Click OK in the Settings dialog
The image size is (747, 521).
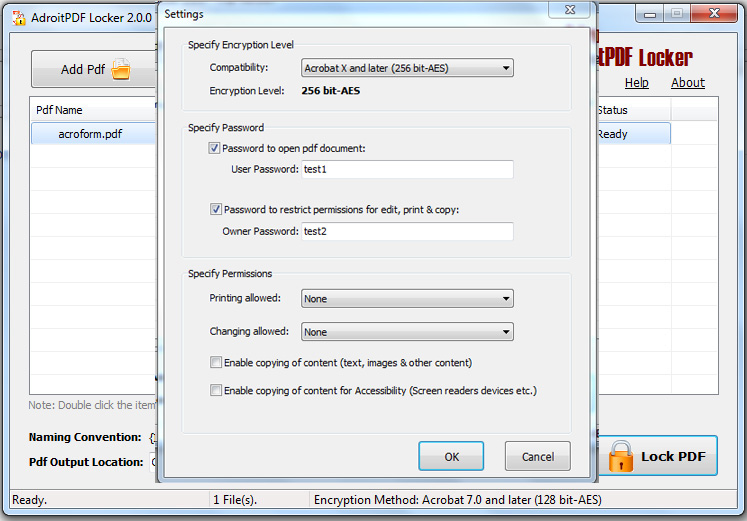tap(451, 456)
